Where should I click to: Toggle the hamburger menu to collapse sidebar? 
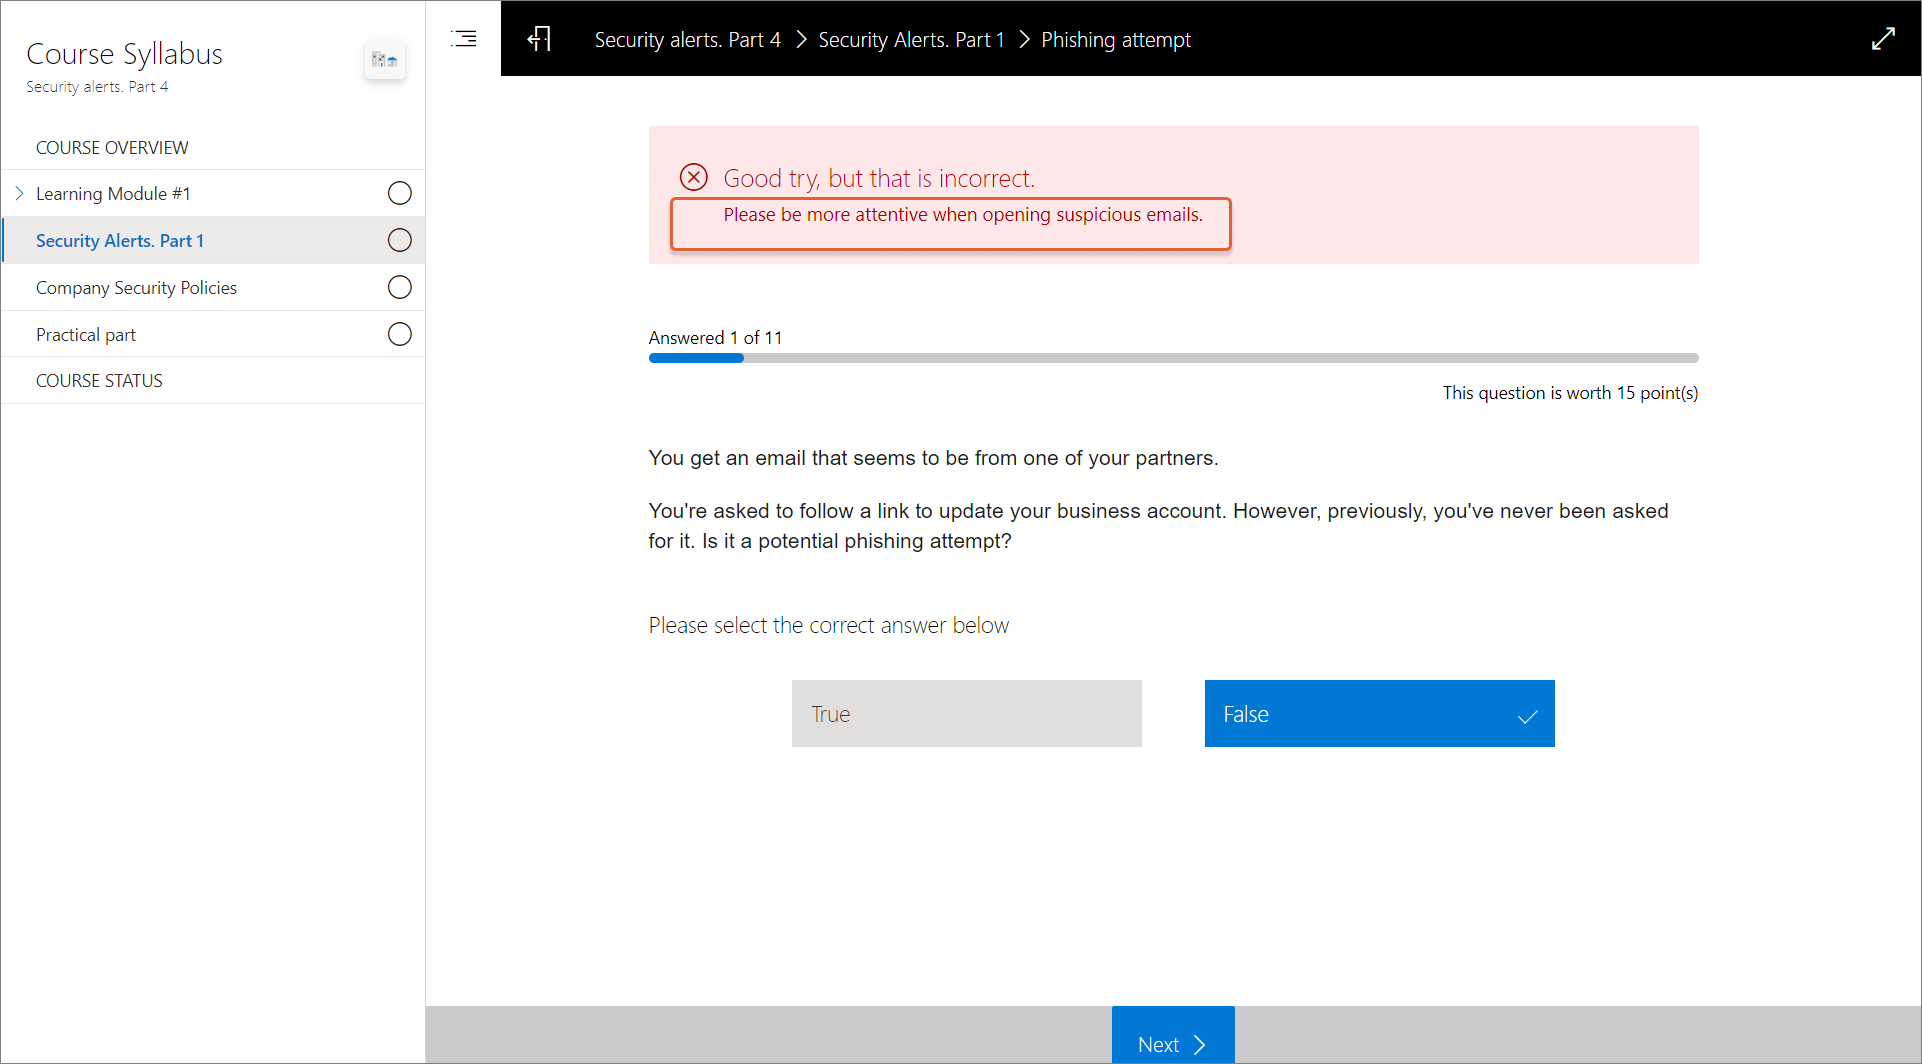click(463, 39)
